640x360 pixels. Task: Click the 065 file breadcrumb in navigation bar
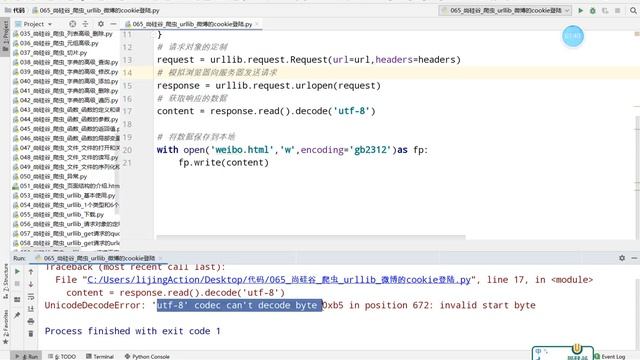click(96, 10)
